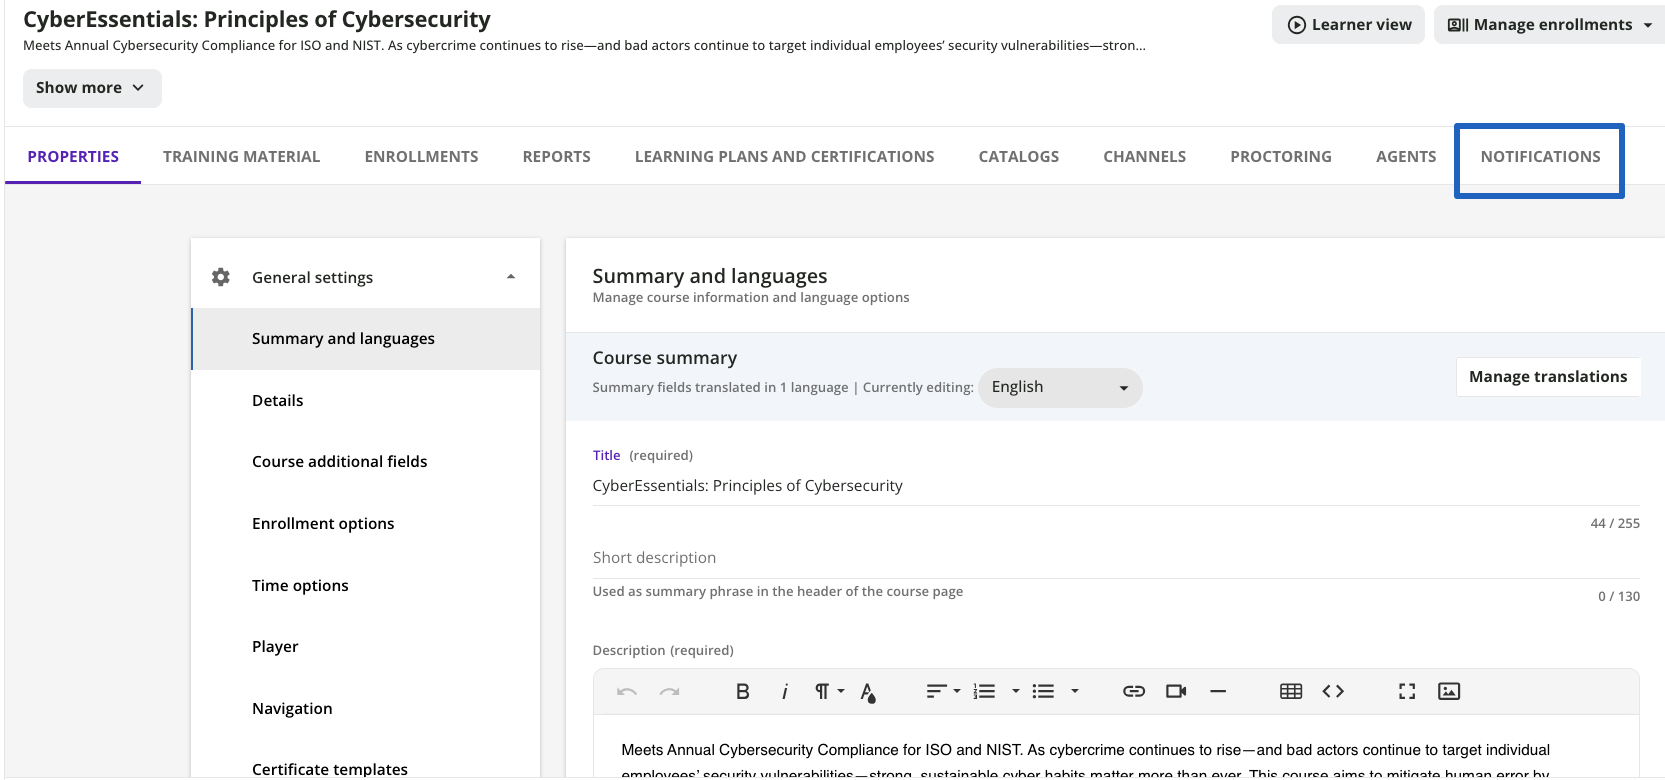Click the Learner view button
Screen dimensions: 1665x780
(1348, 25)
